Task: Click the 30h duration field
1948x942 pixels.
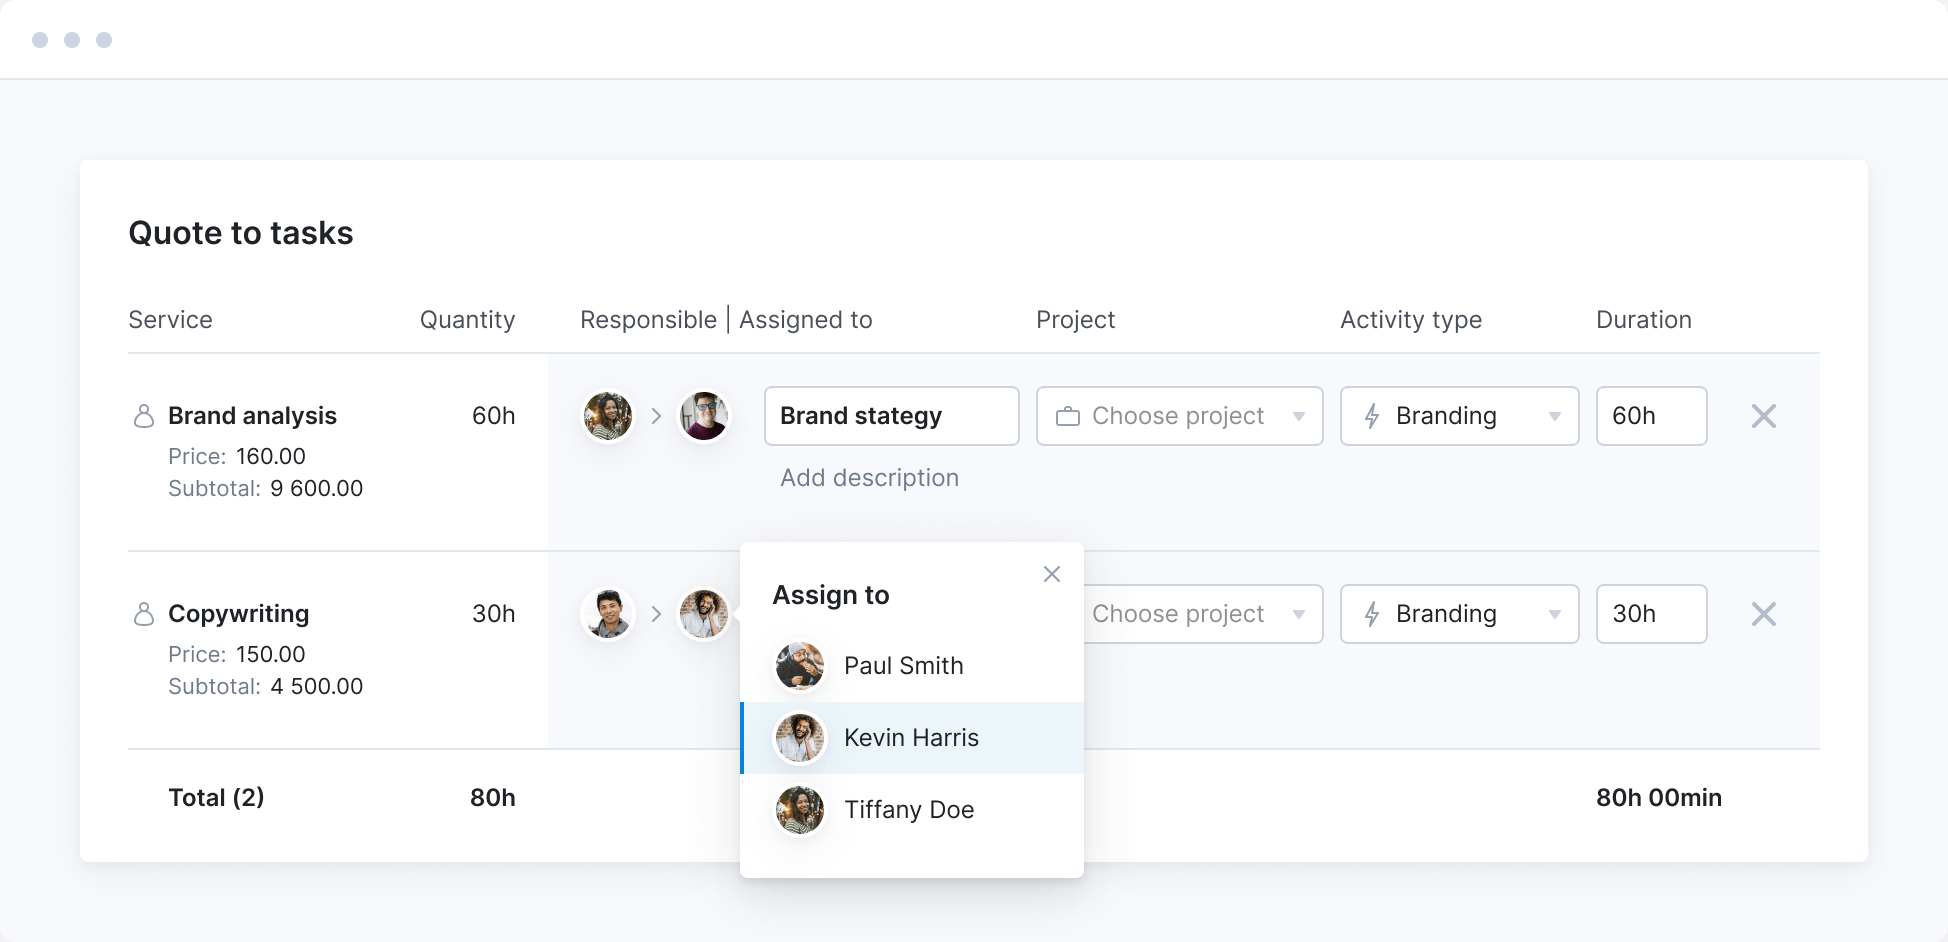Action: click(1650, 614)
